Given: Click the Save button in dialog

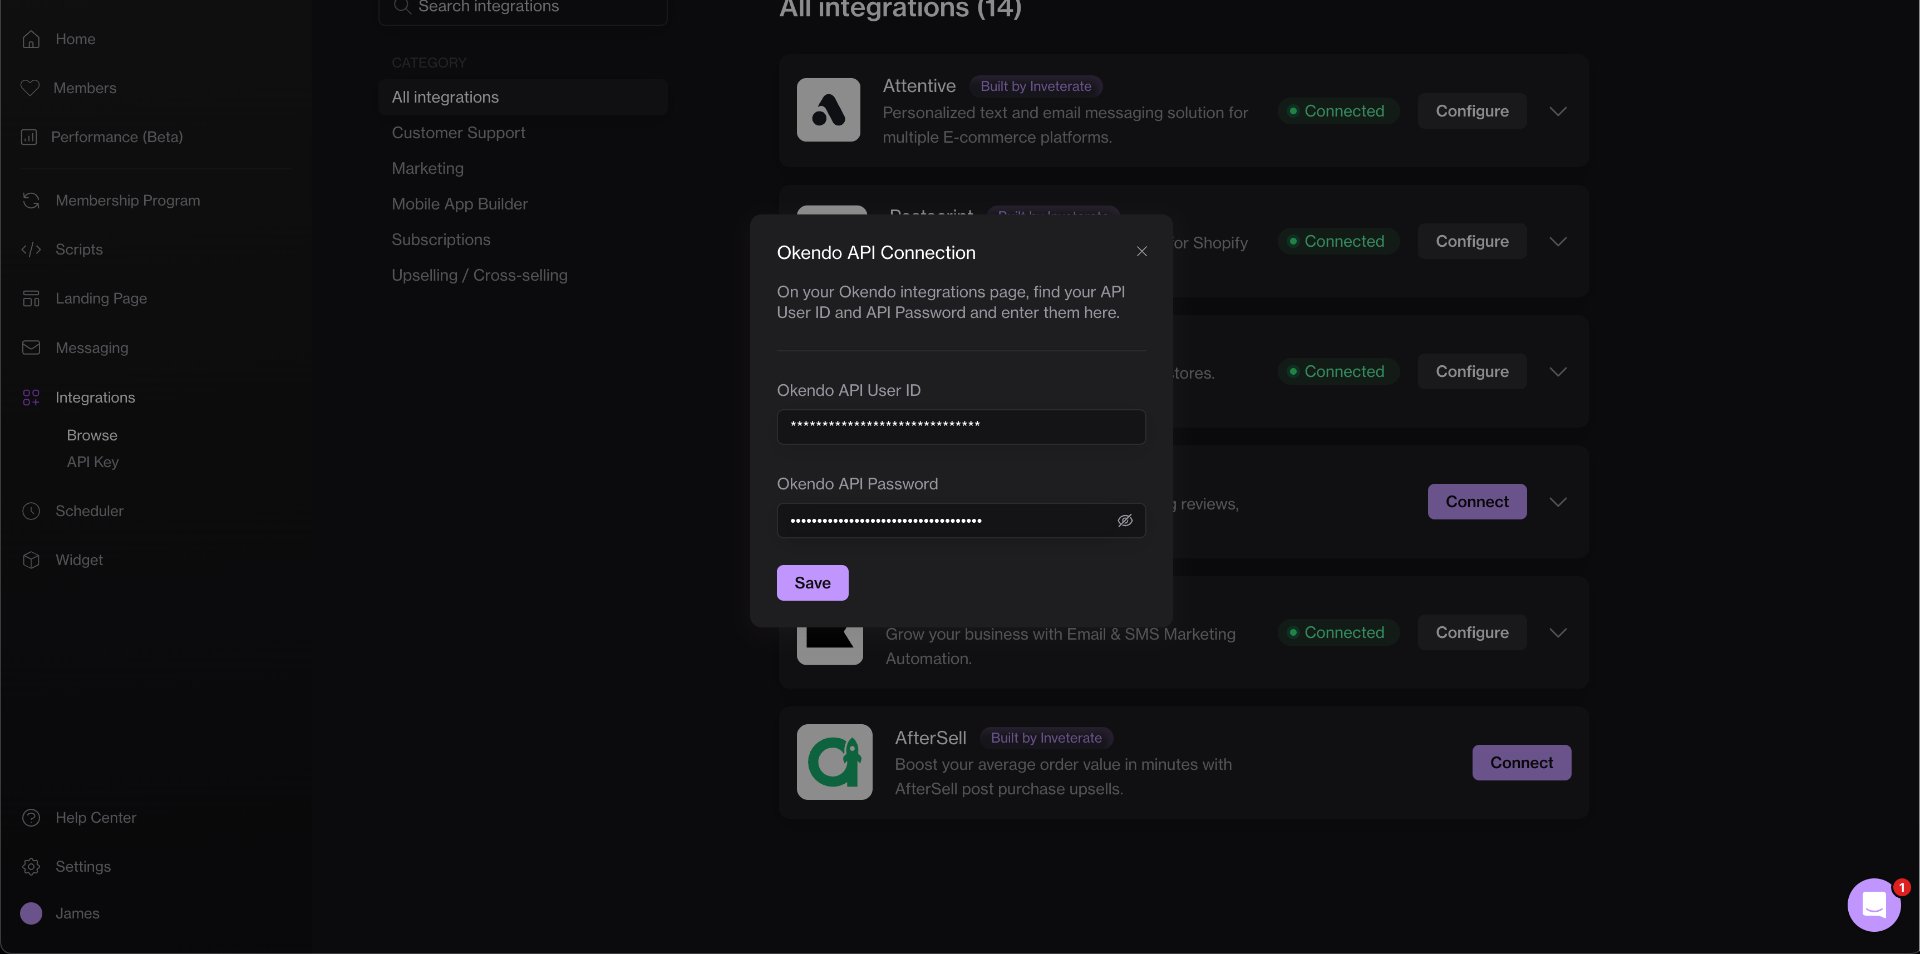Looking at the screenshot, I should point(812,583).
